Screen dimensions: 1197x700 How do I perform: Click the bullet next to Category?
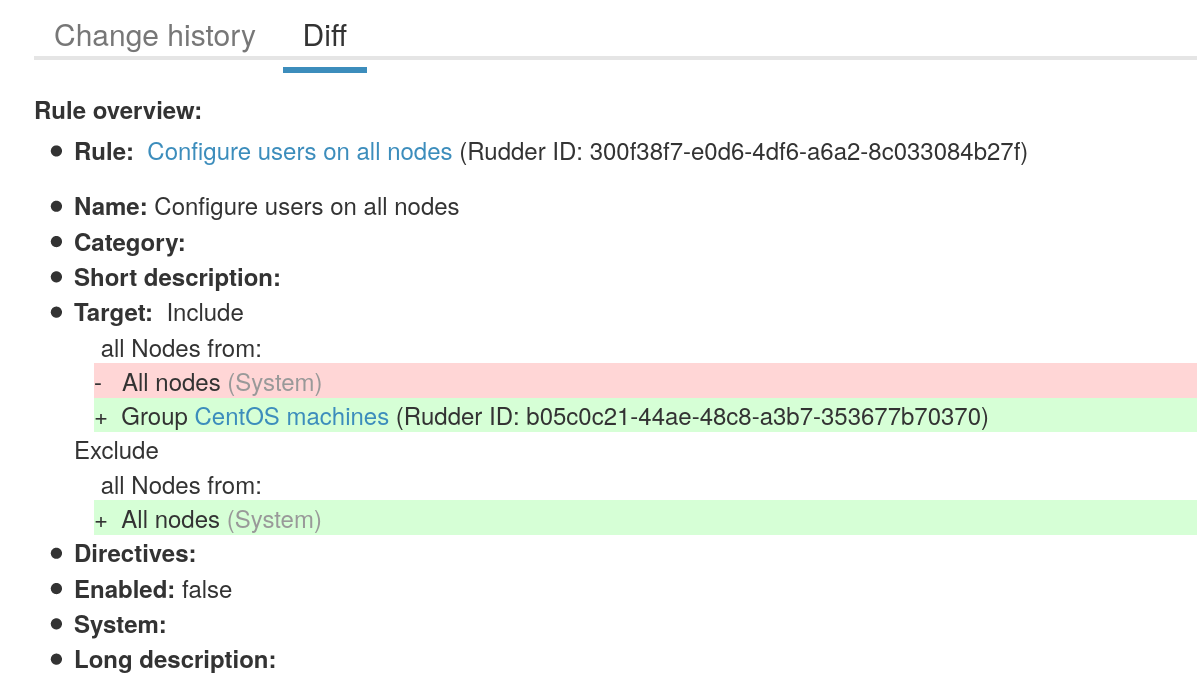coord(58,242)
